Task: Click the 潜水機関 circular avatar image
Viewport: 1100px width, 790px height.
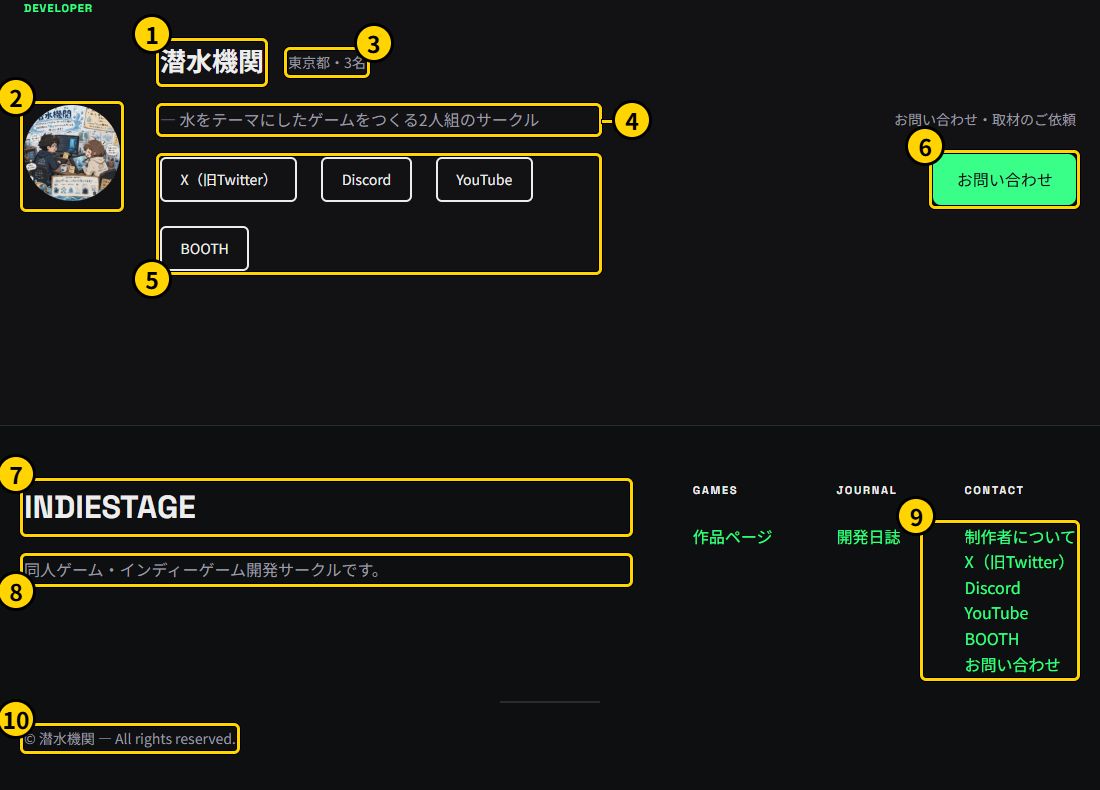Action: click(x=72, y=153)
